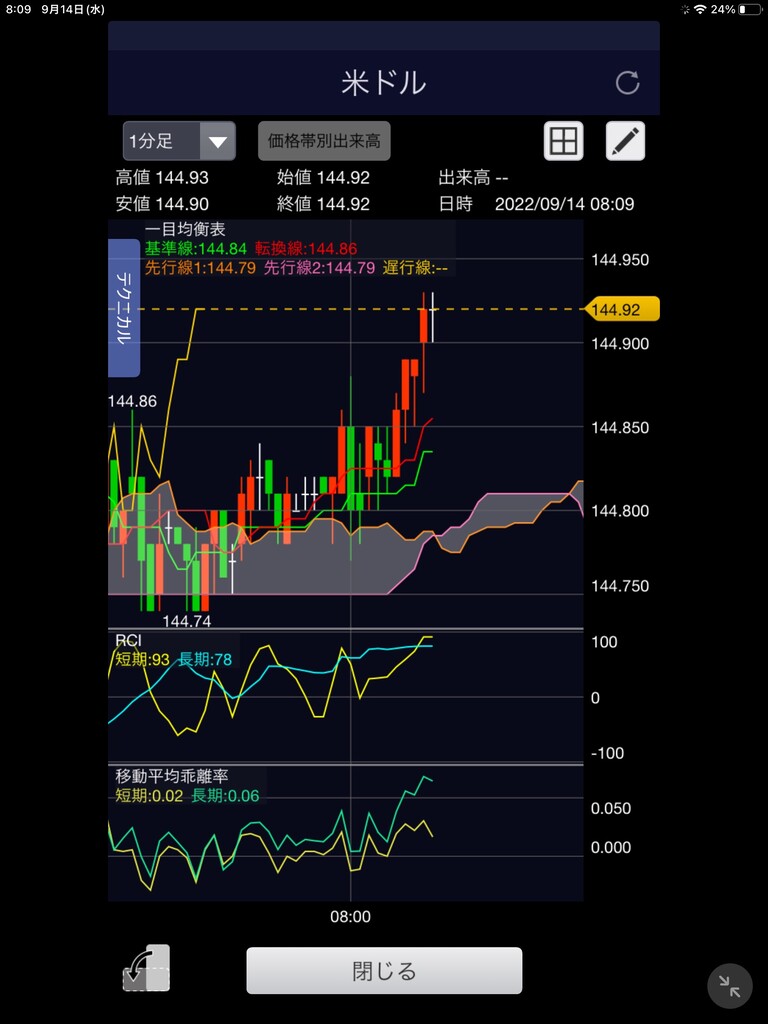768x1024 pixels.
Task: Tap the rotate screen icon
Action: pyautogui.click(x=146, y=968)
